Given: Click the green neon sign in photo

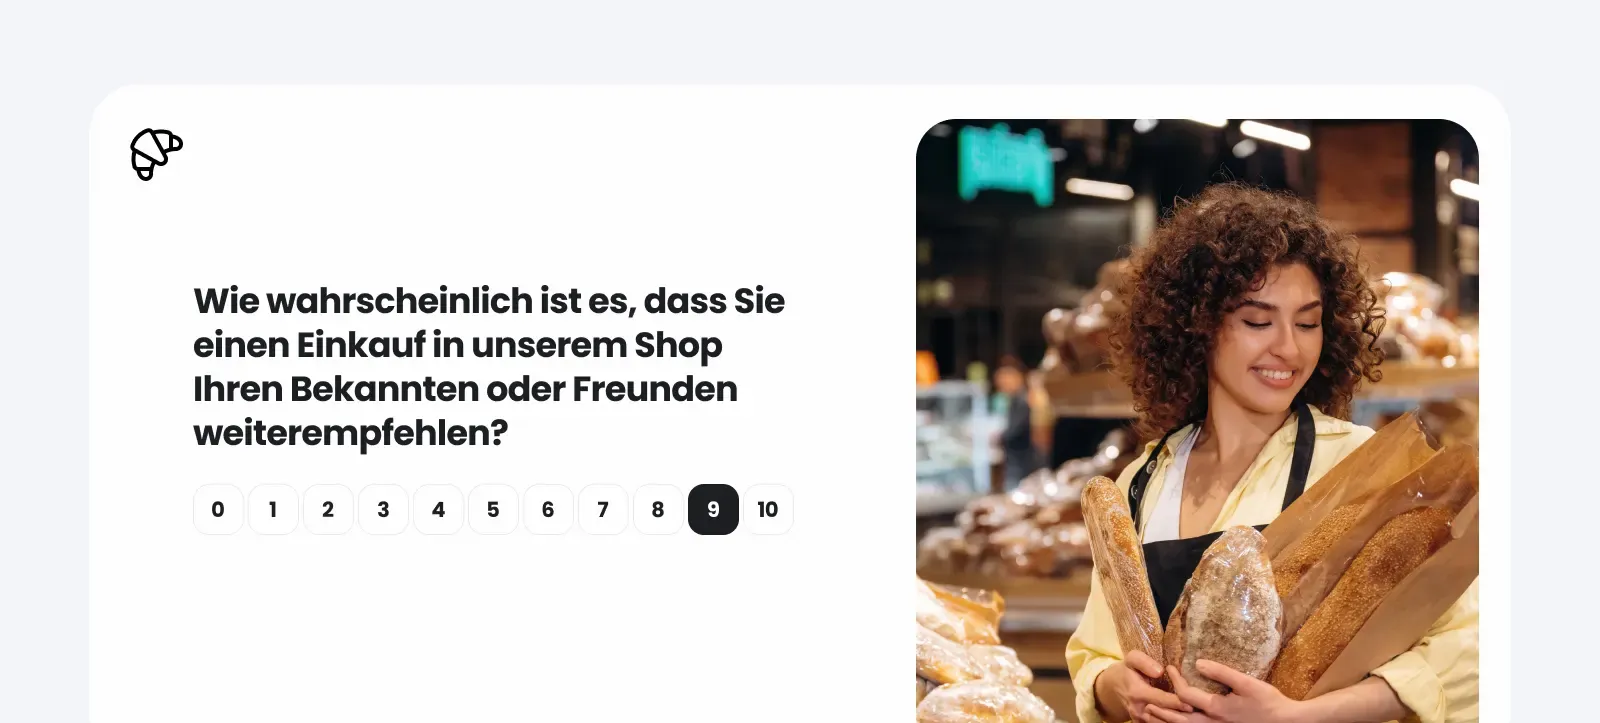Looking at the screenshot, I should coord(1005,162).
